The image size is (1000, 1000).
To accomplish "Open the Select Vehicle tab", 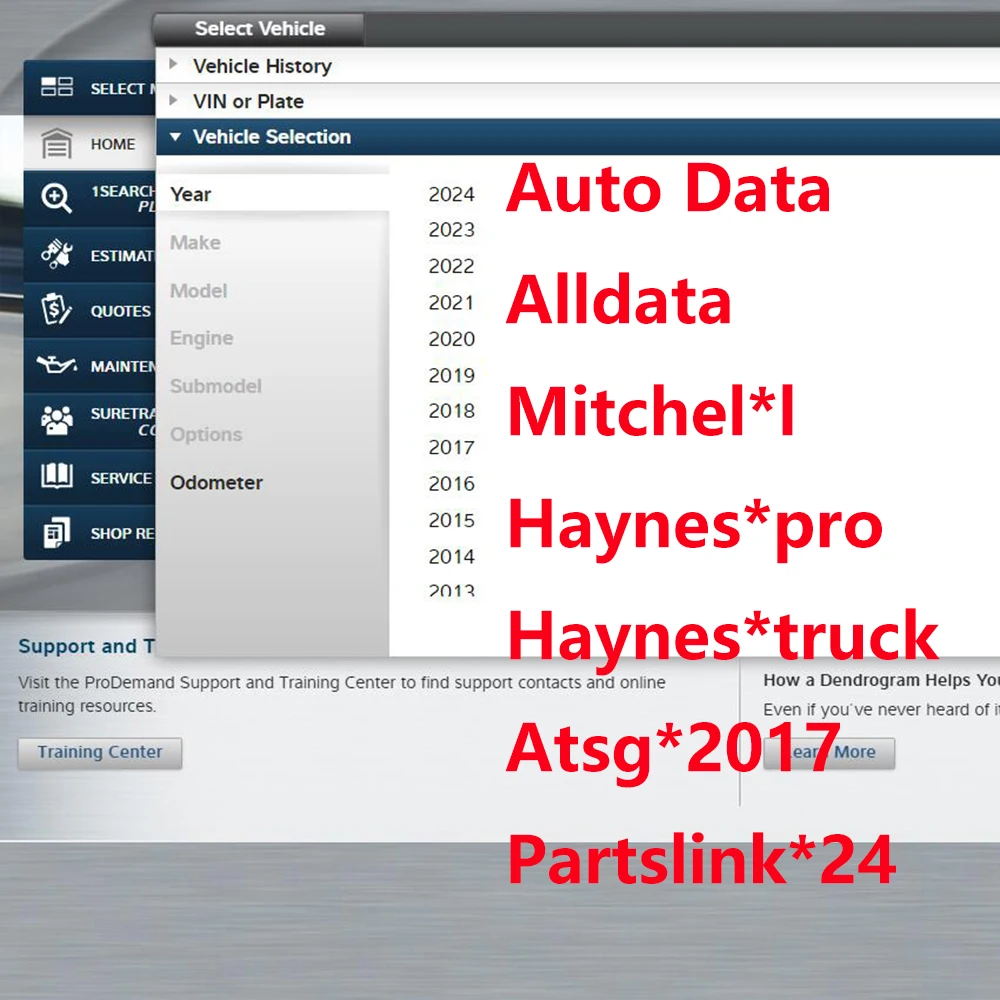I will (260, 29).
